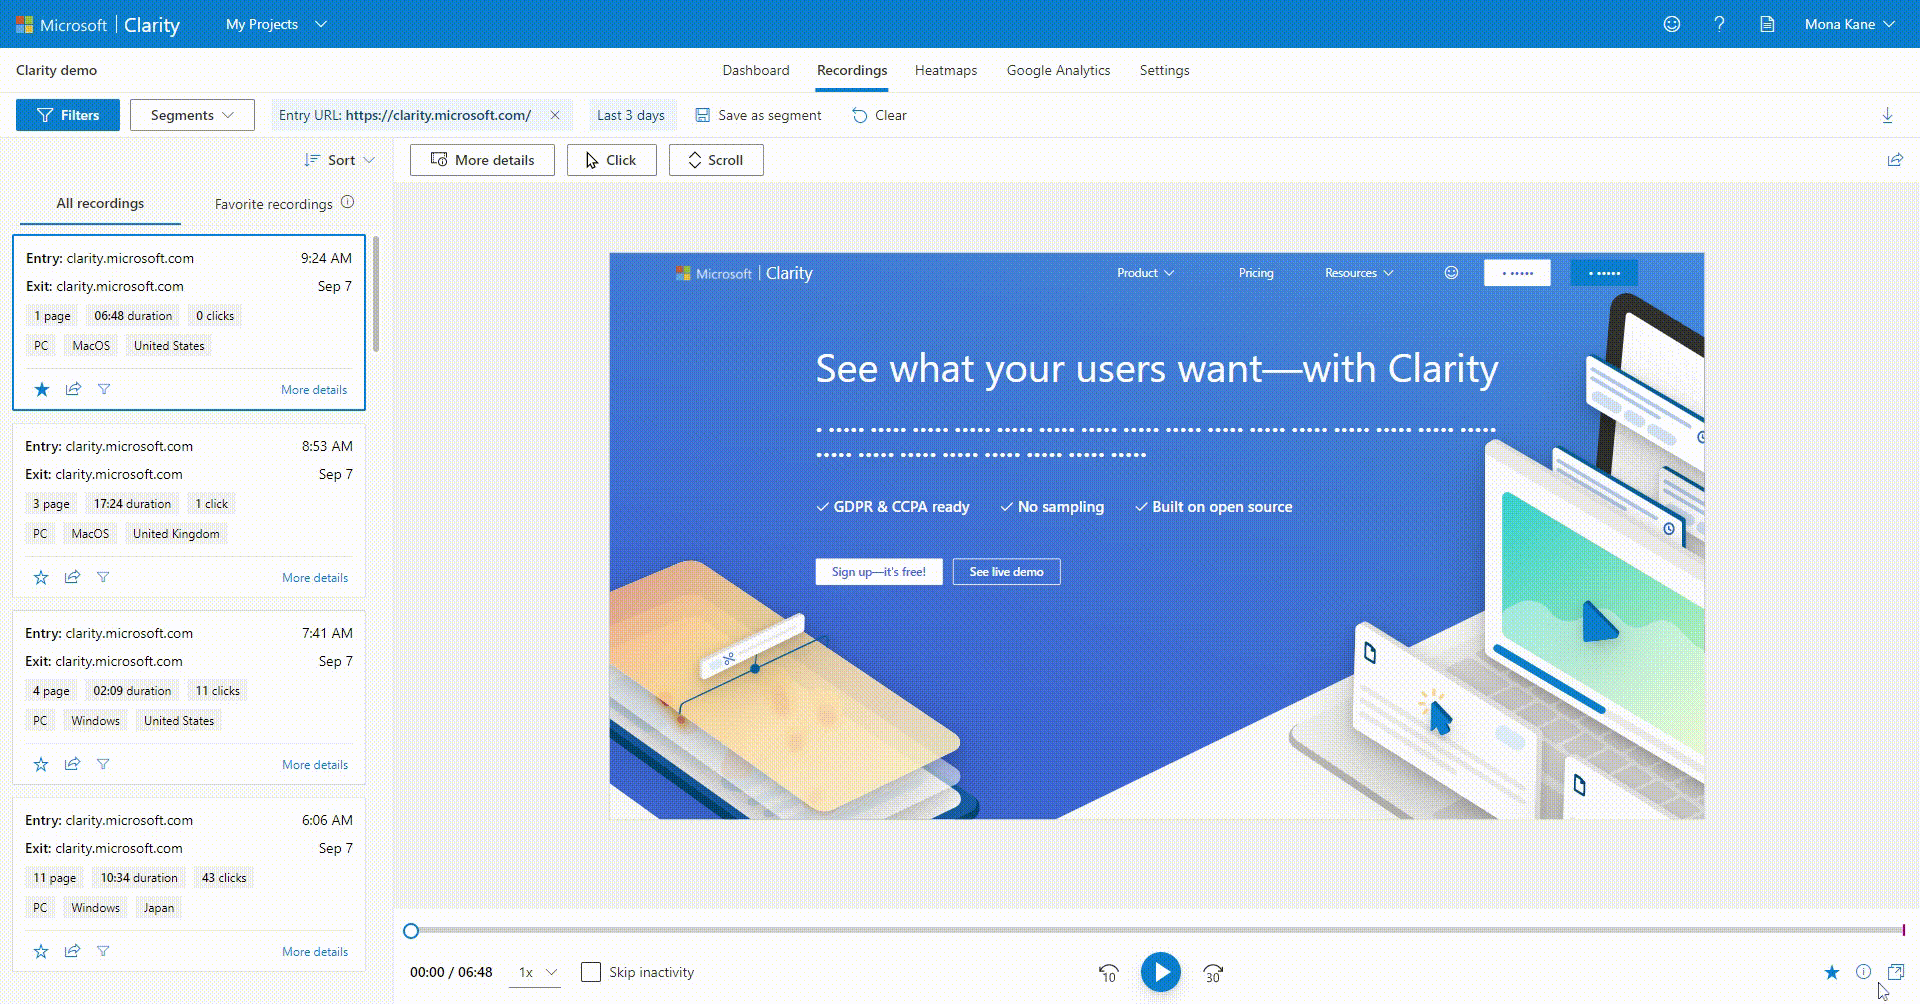Open Clarity help with the question mark
This screenshot has width=1920, height=1004.
click(x=1720, y=24)
